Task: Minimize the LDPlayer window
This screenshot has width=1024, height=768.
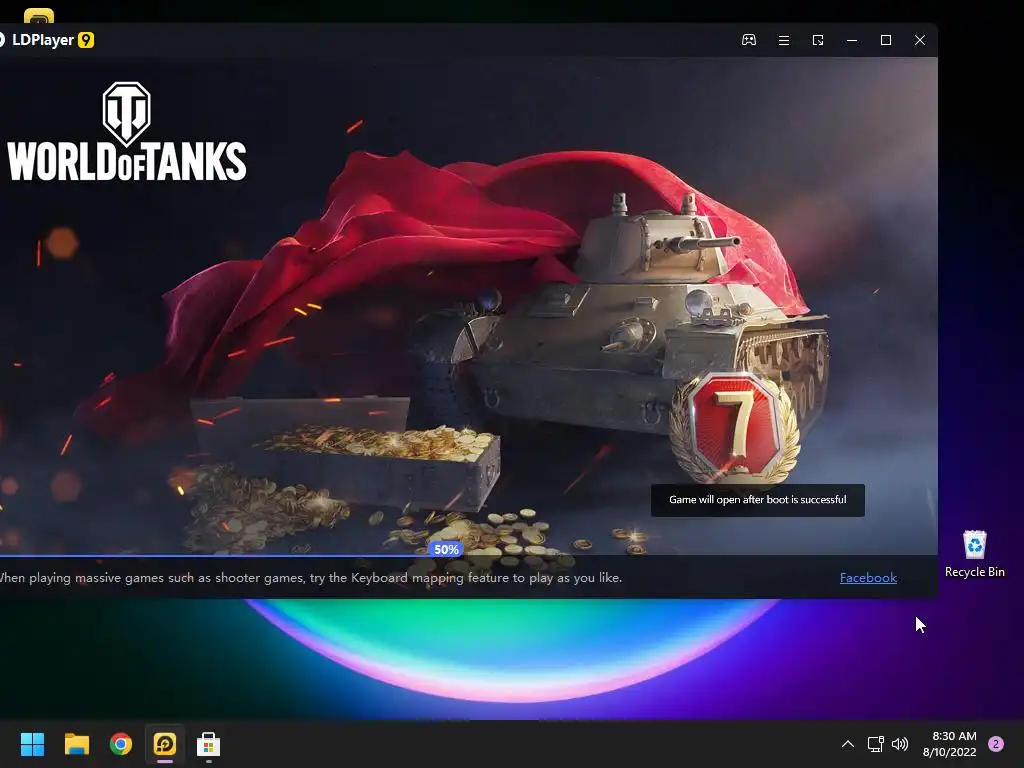Action: [852, 40]
